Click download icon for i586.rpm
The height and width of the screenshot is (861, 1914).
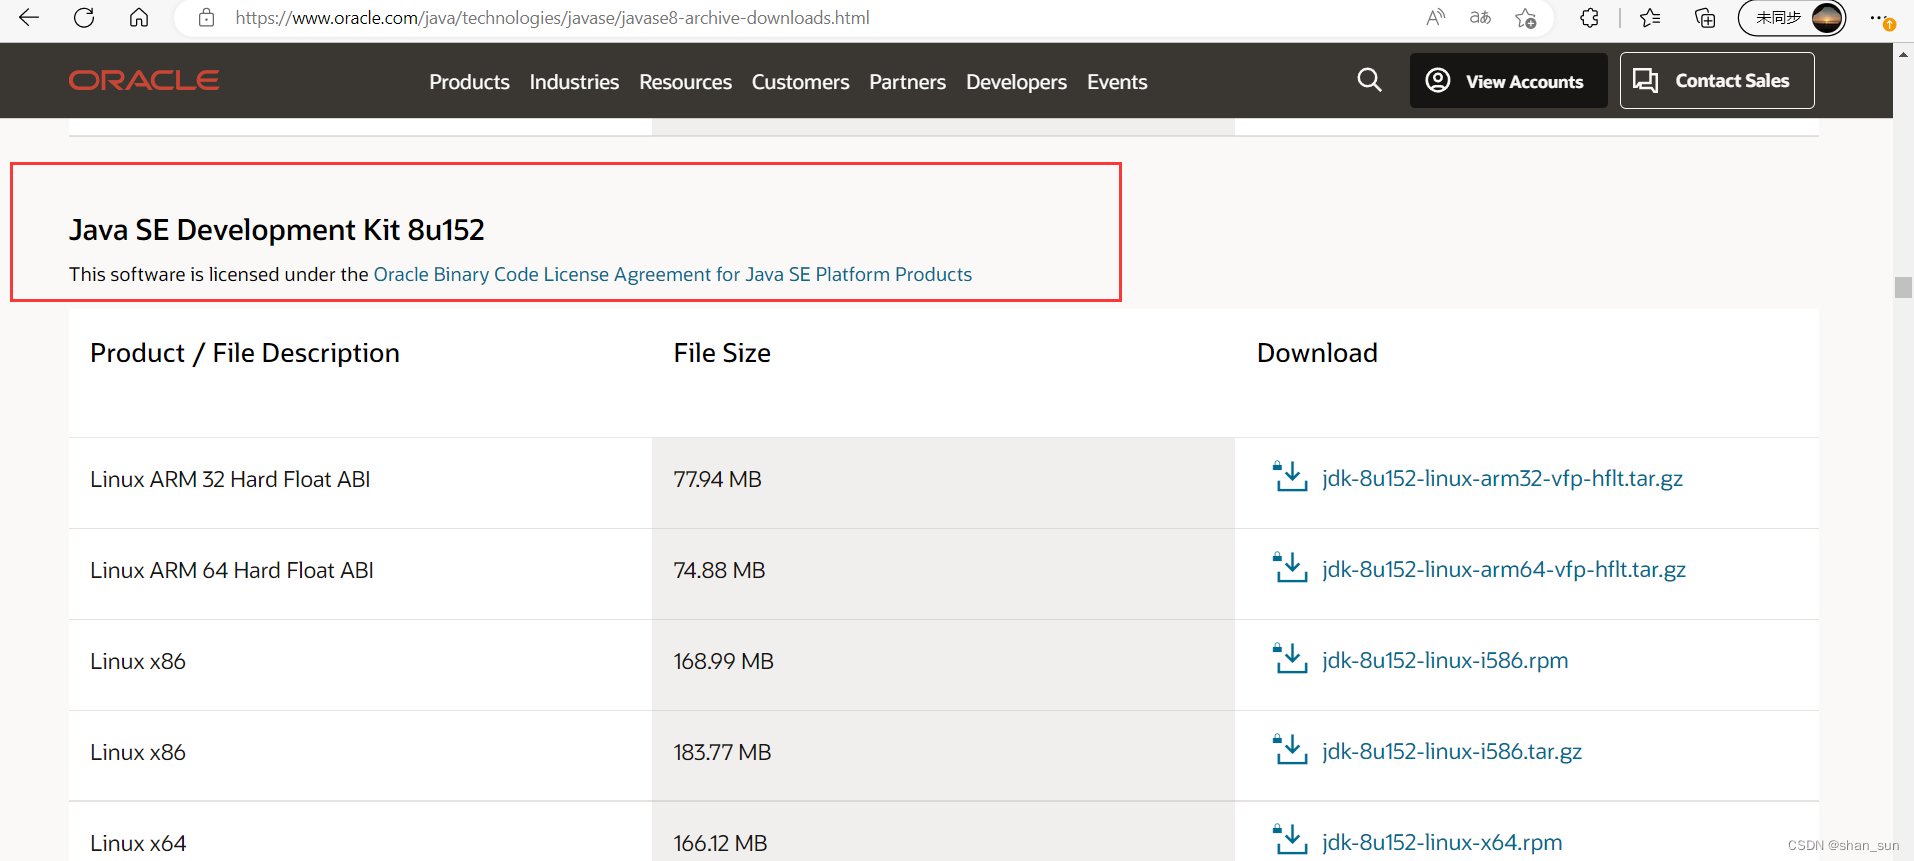1290,658
